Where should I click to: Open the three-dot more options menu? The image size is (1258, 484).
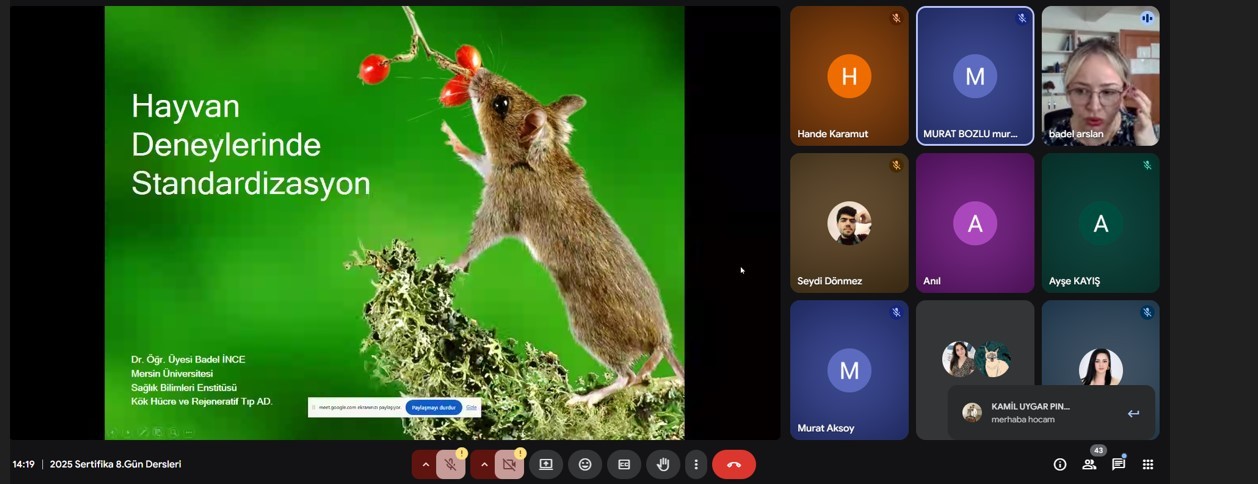(x=696, y=464)
